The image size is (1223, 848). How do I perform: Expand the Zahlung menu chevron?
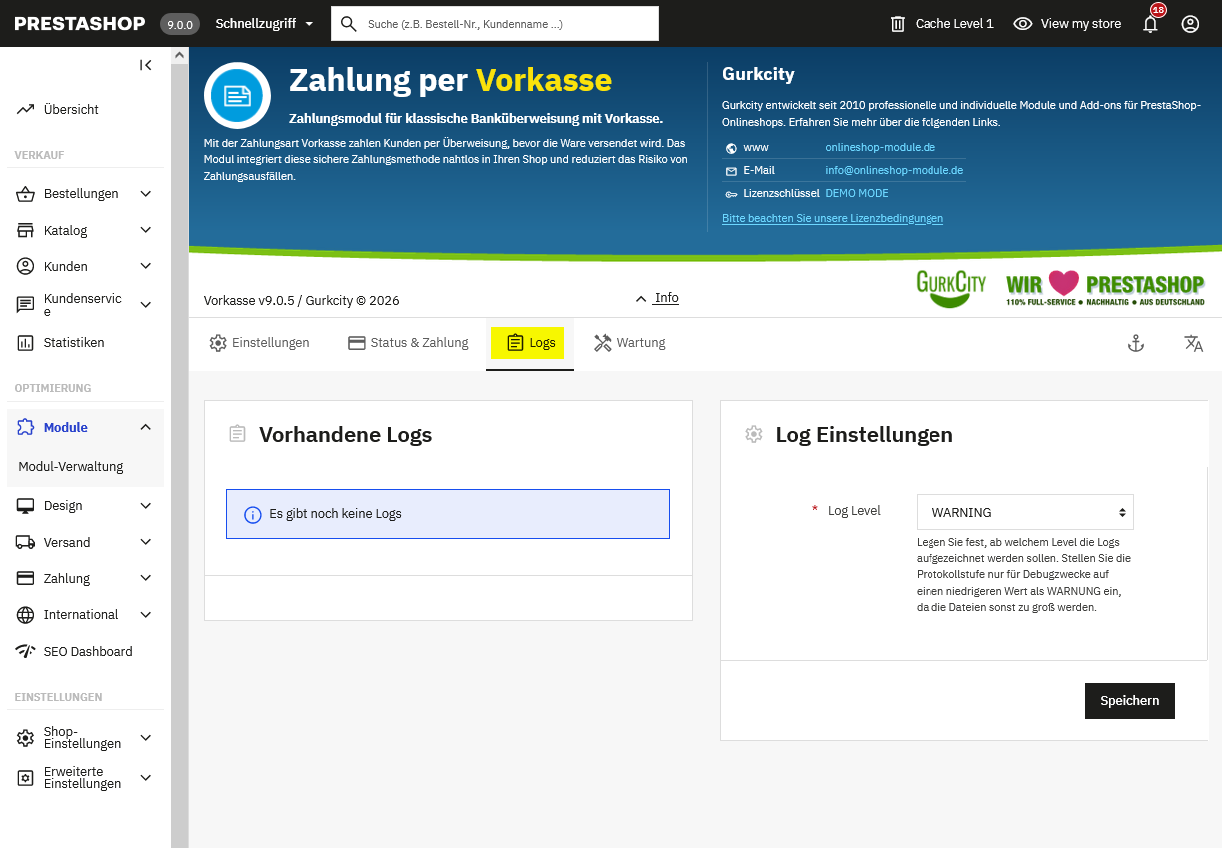pyautogui.click(x=146, y=578)
